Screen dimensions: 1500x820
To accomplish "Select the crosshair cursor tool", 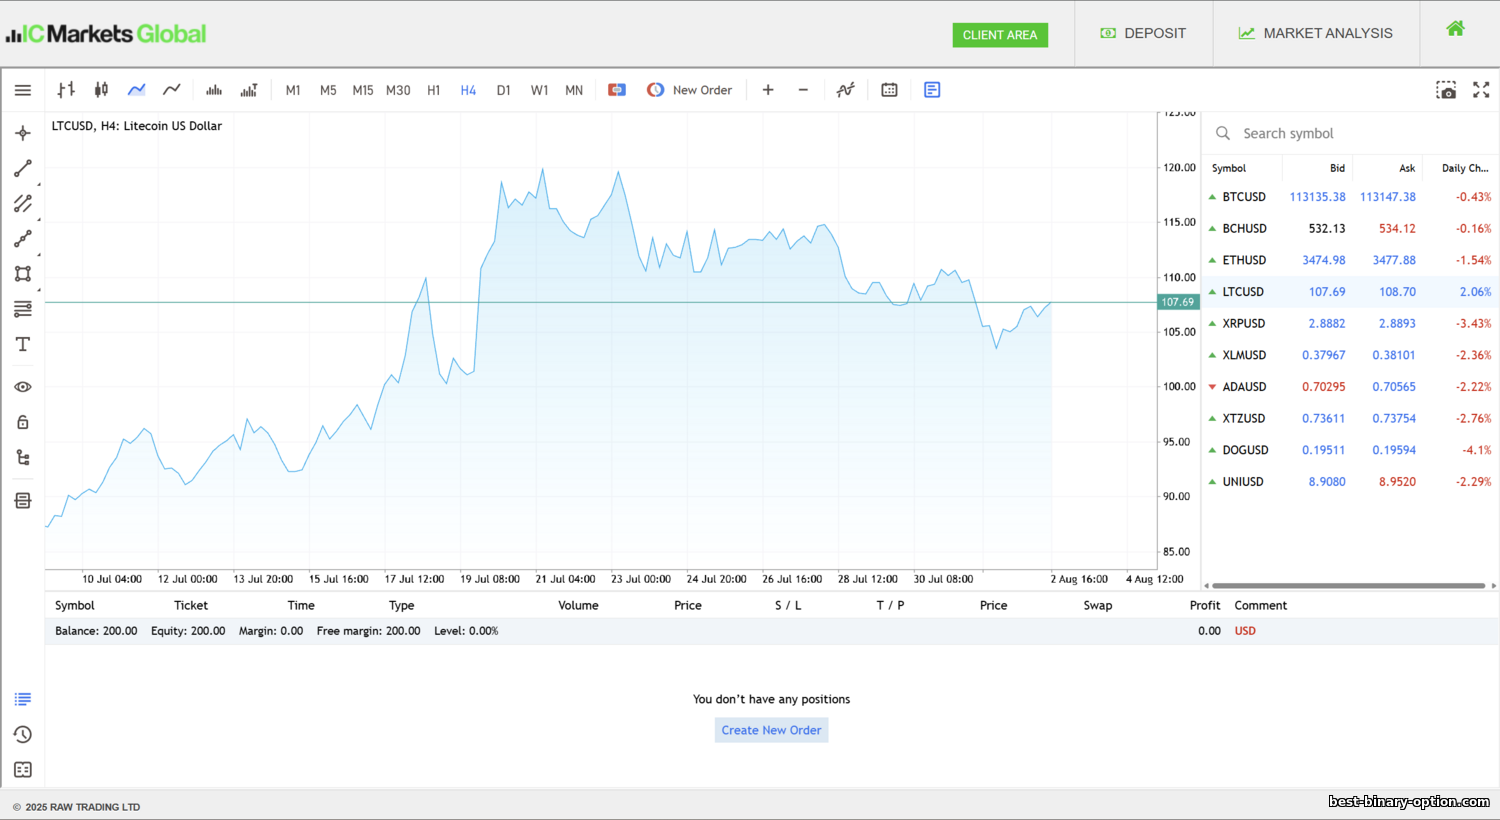I will pos(23,133).
